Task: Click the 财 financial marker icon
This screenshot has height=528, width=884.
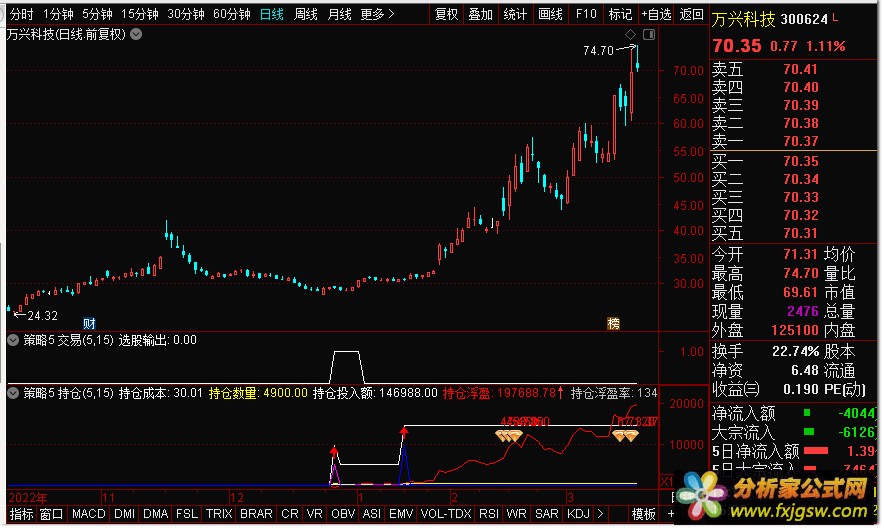Action: pos(89,323)
